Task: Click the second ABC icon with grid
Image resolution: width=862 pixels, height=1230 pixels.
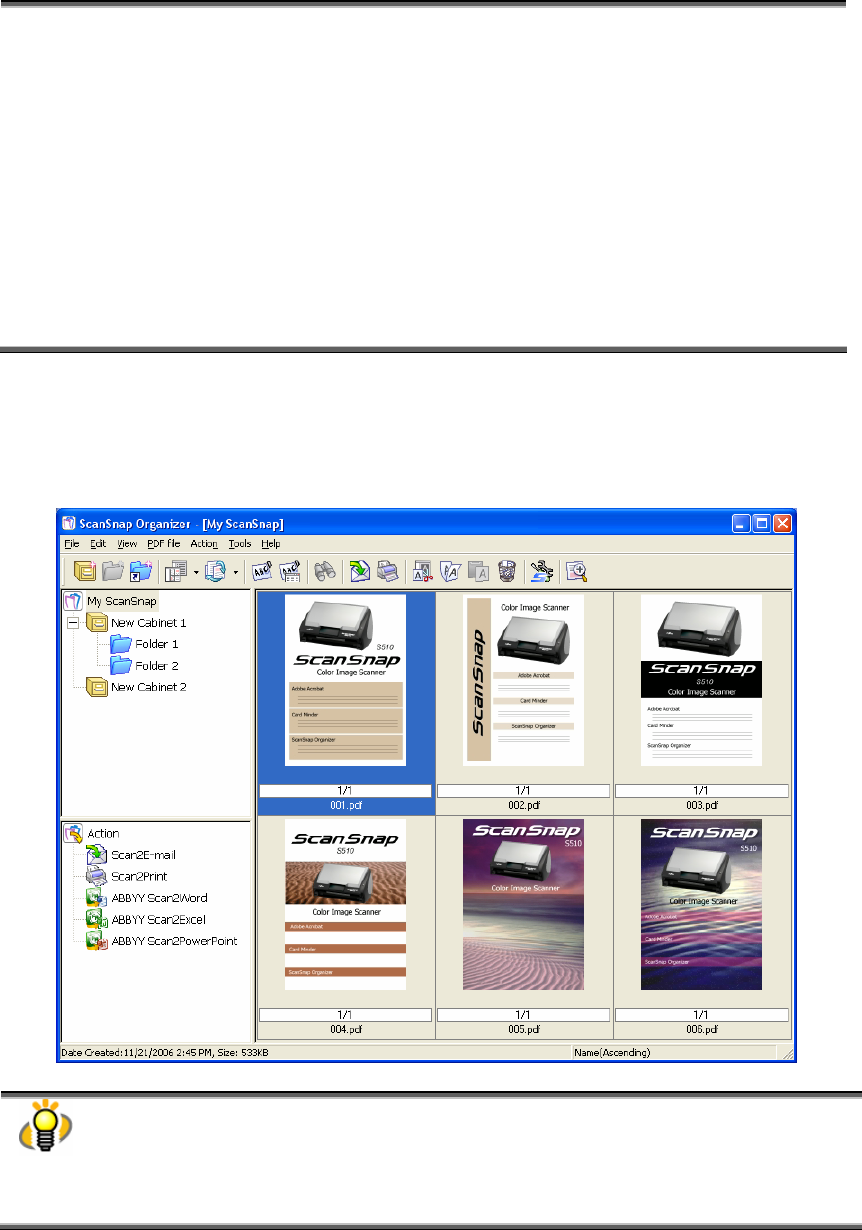Action: click(x=290, y=572)
